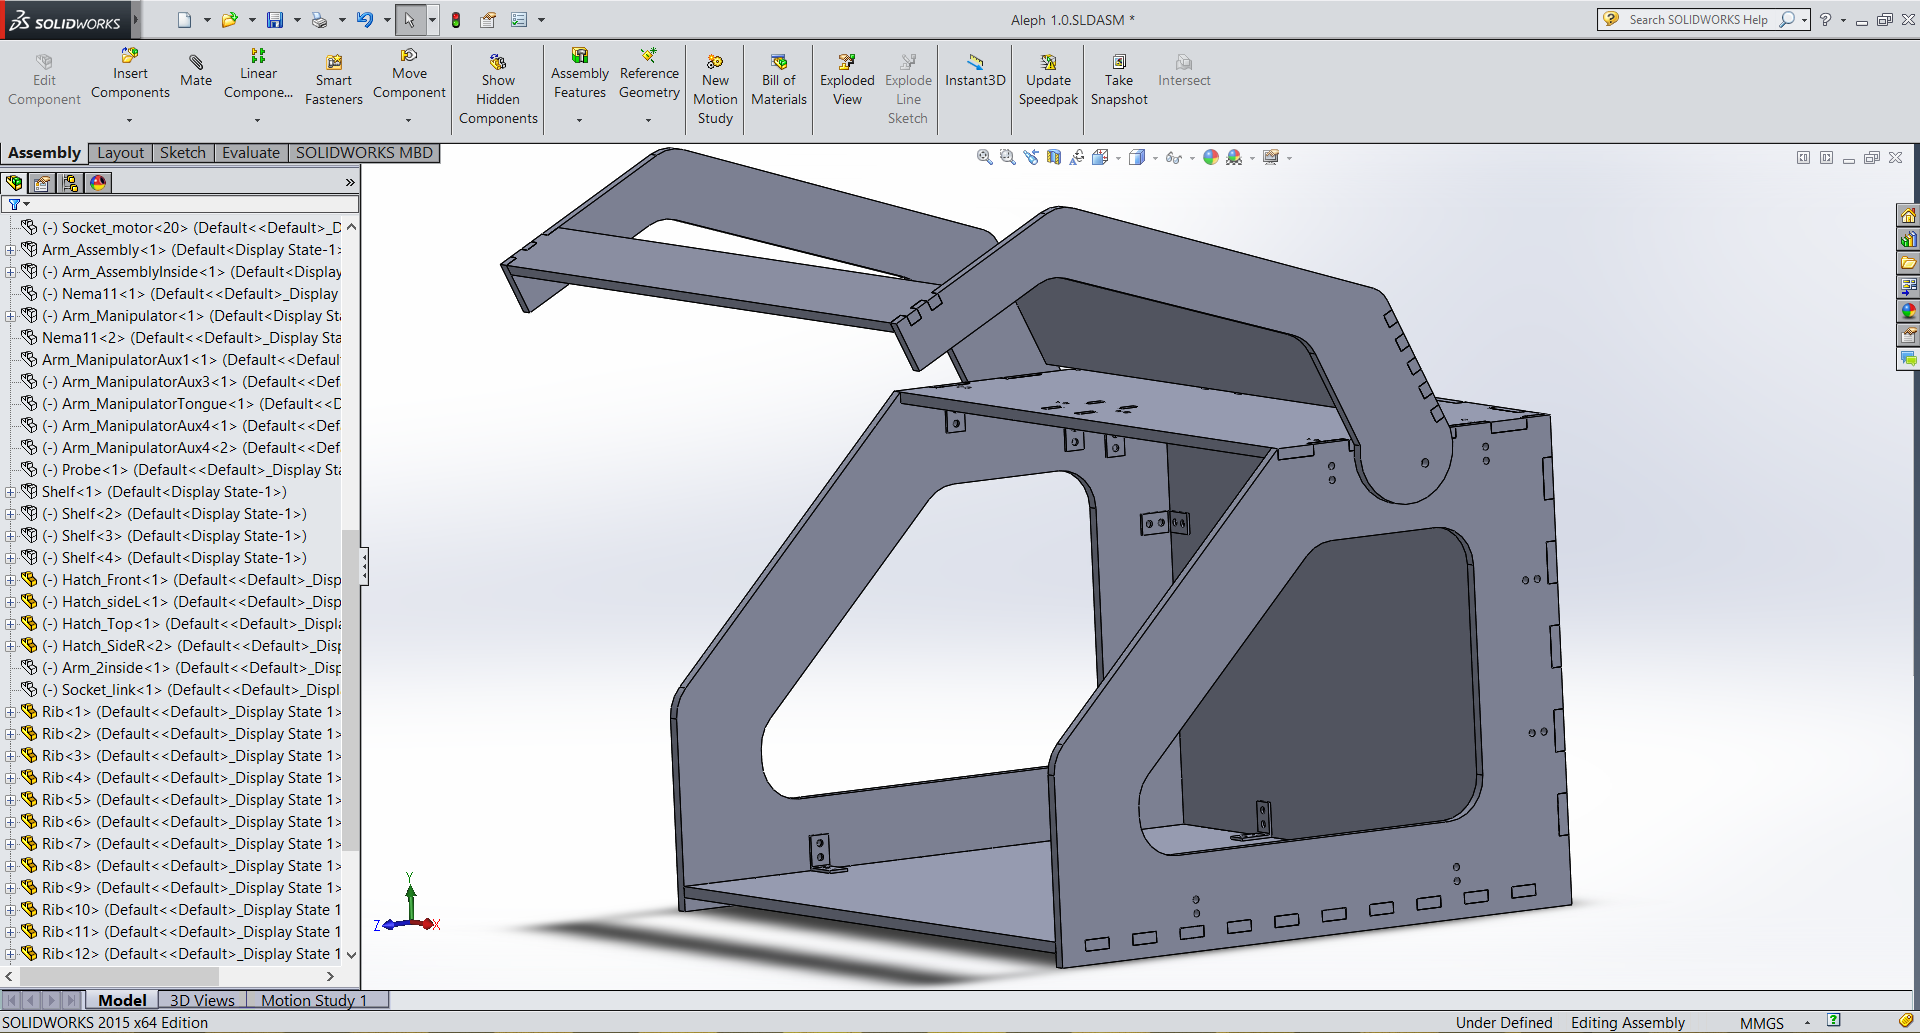The height and width of the screenshot is (1033, 1920).
Task: Open the ConfigurationManager tab icon
Action: pos(70,183)
